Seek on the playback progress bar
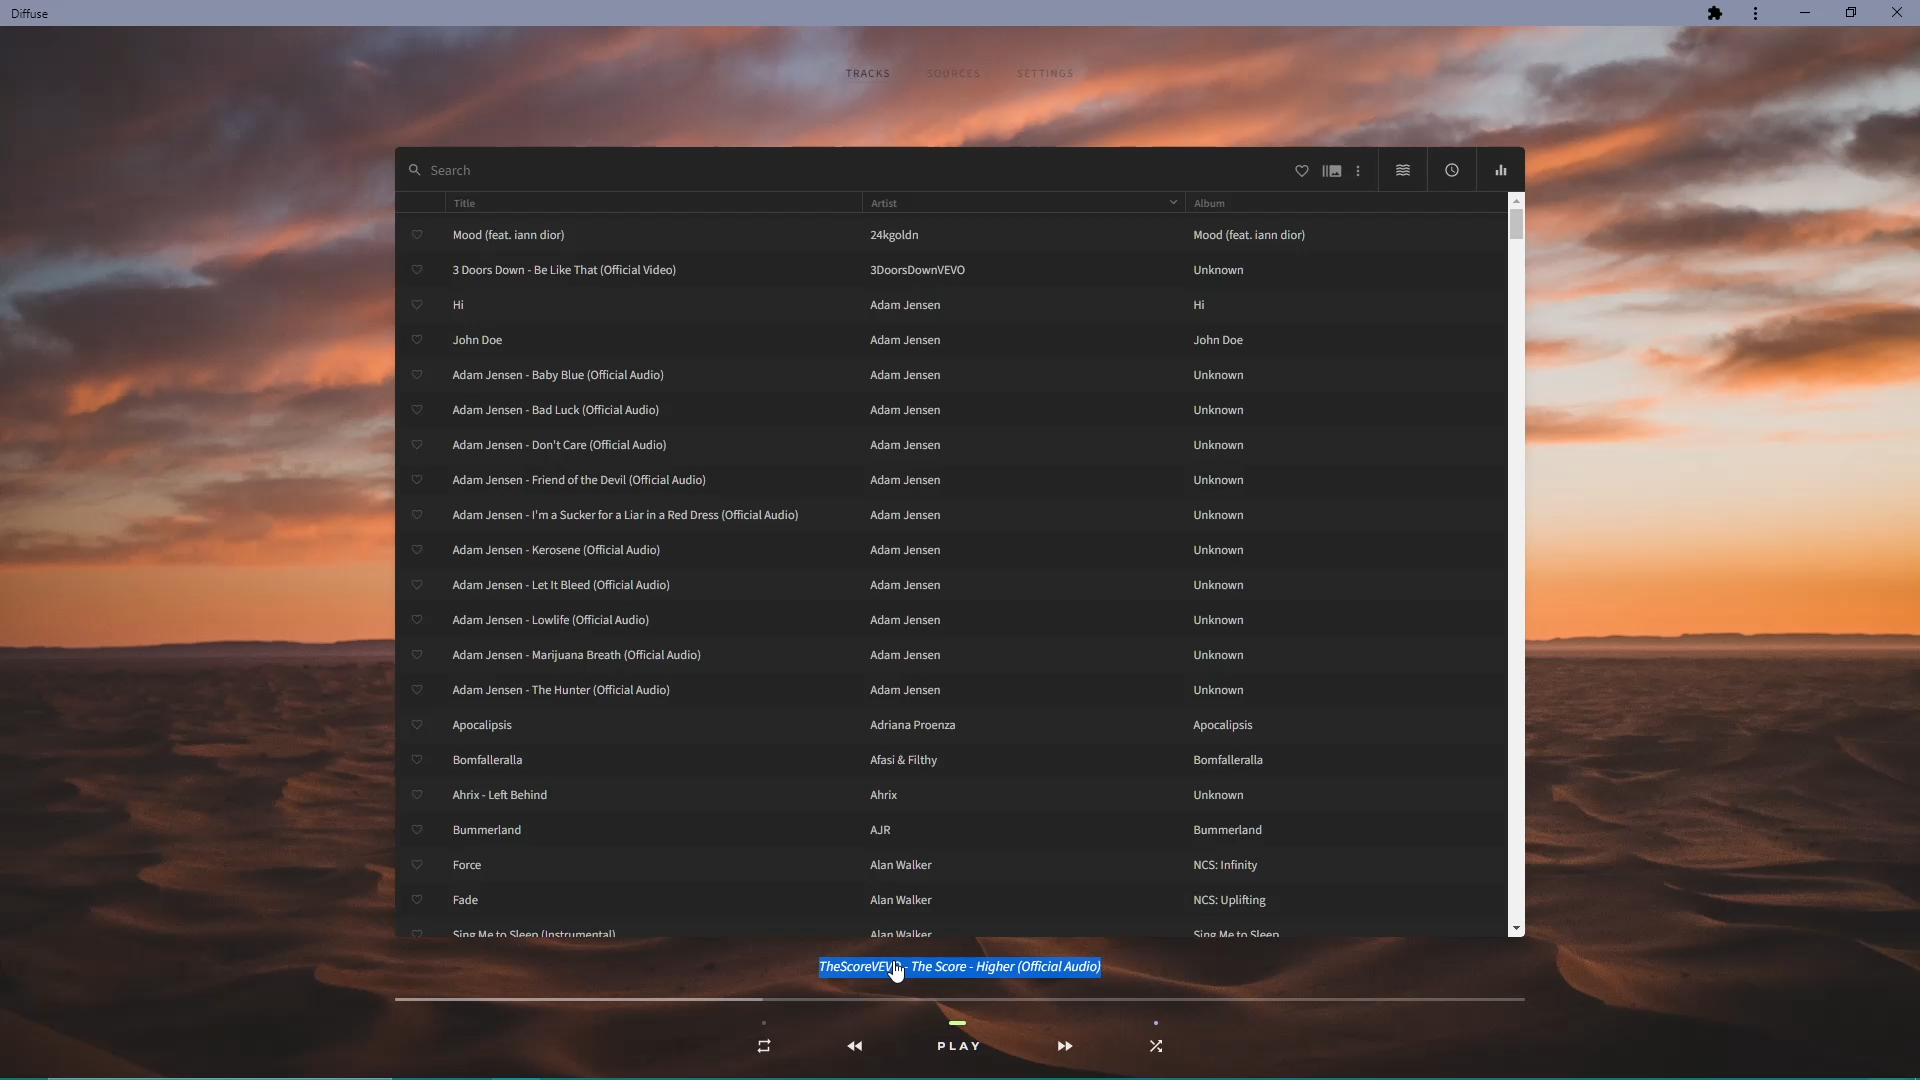Viewport: 1920px width, 1080px height. [x=960, y=999]
